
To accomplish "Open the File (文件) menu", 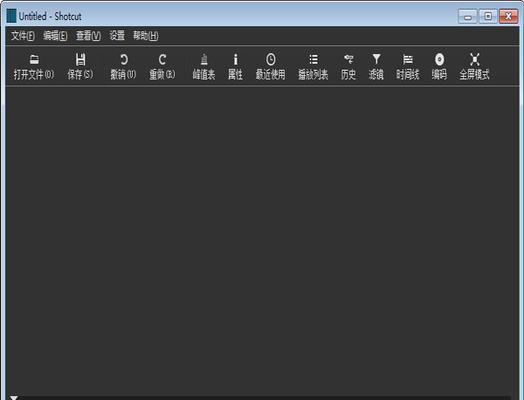I will coord(22,35).
